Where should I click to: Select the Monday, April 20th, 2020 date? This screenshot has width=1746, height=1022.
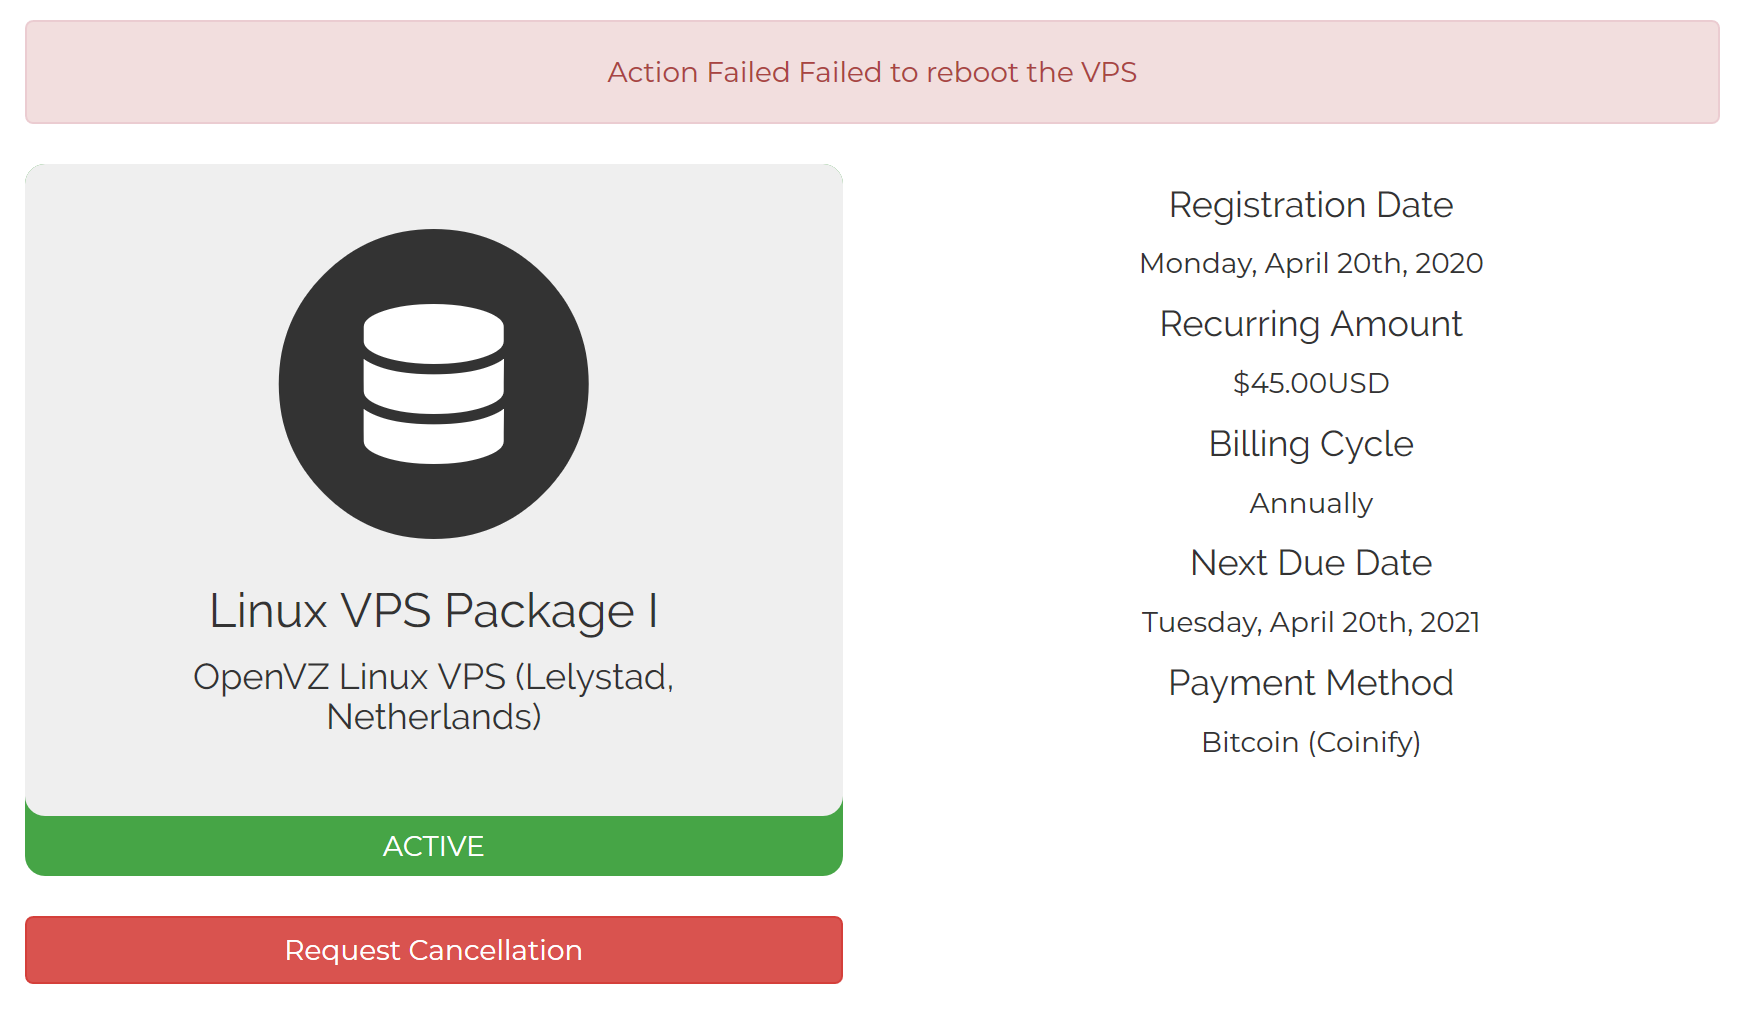1310,263
